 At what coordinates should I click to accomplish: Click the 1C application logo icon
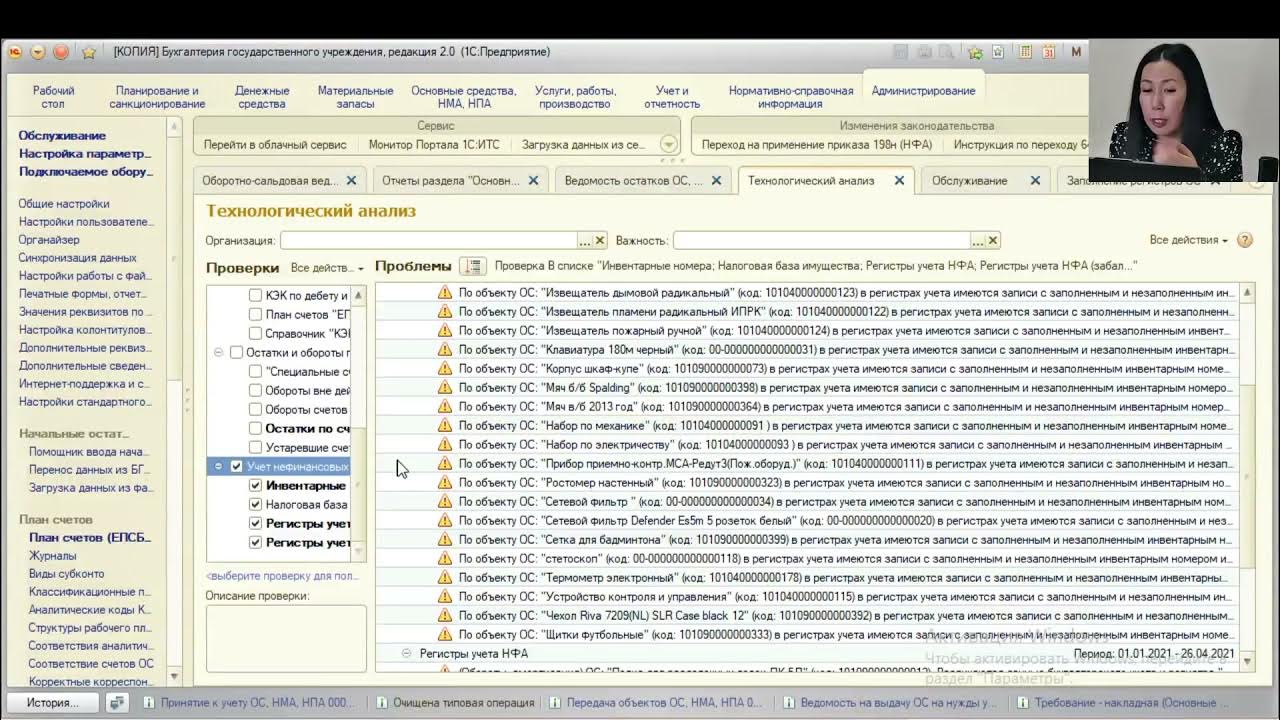point(16,52)
